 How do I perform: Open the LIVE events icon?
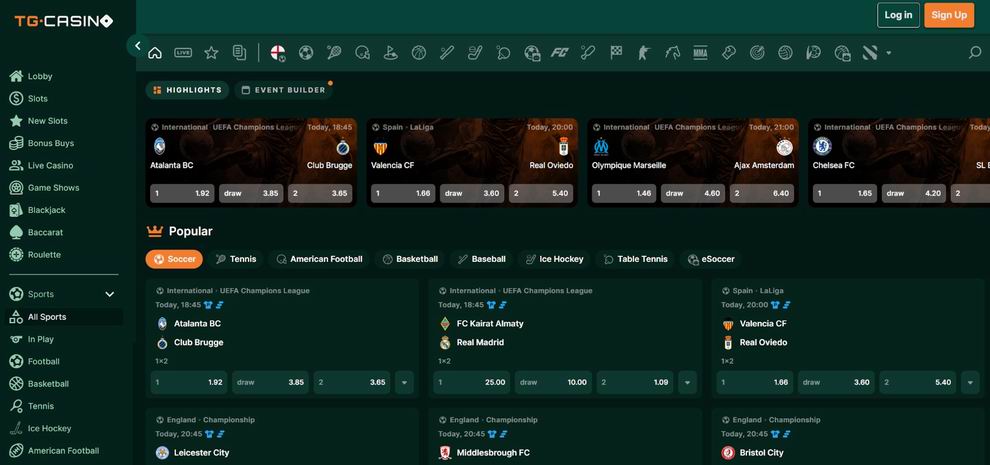pyautogui.click(x=183, y=53)
